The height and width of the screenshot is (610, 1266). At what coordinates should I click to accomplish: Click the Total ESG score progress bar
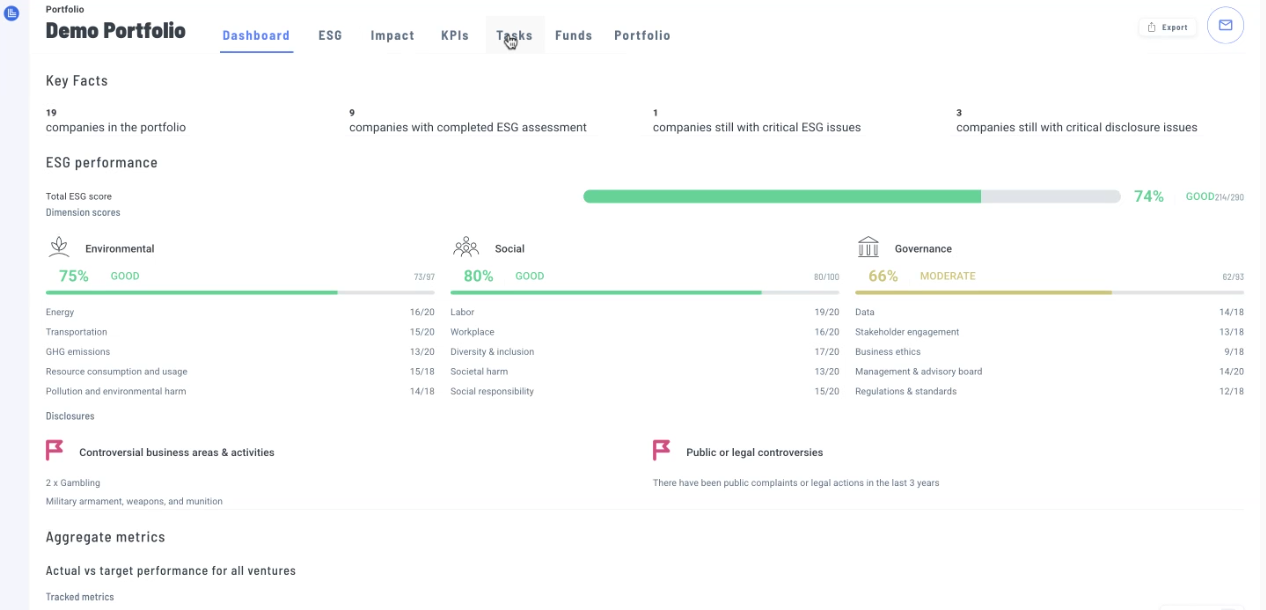pyautogui.click(x=850, y=197)
